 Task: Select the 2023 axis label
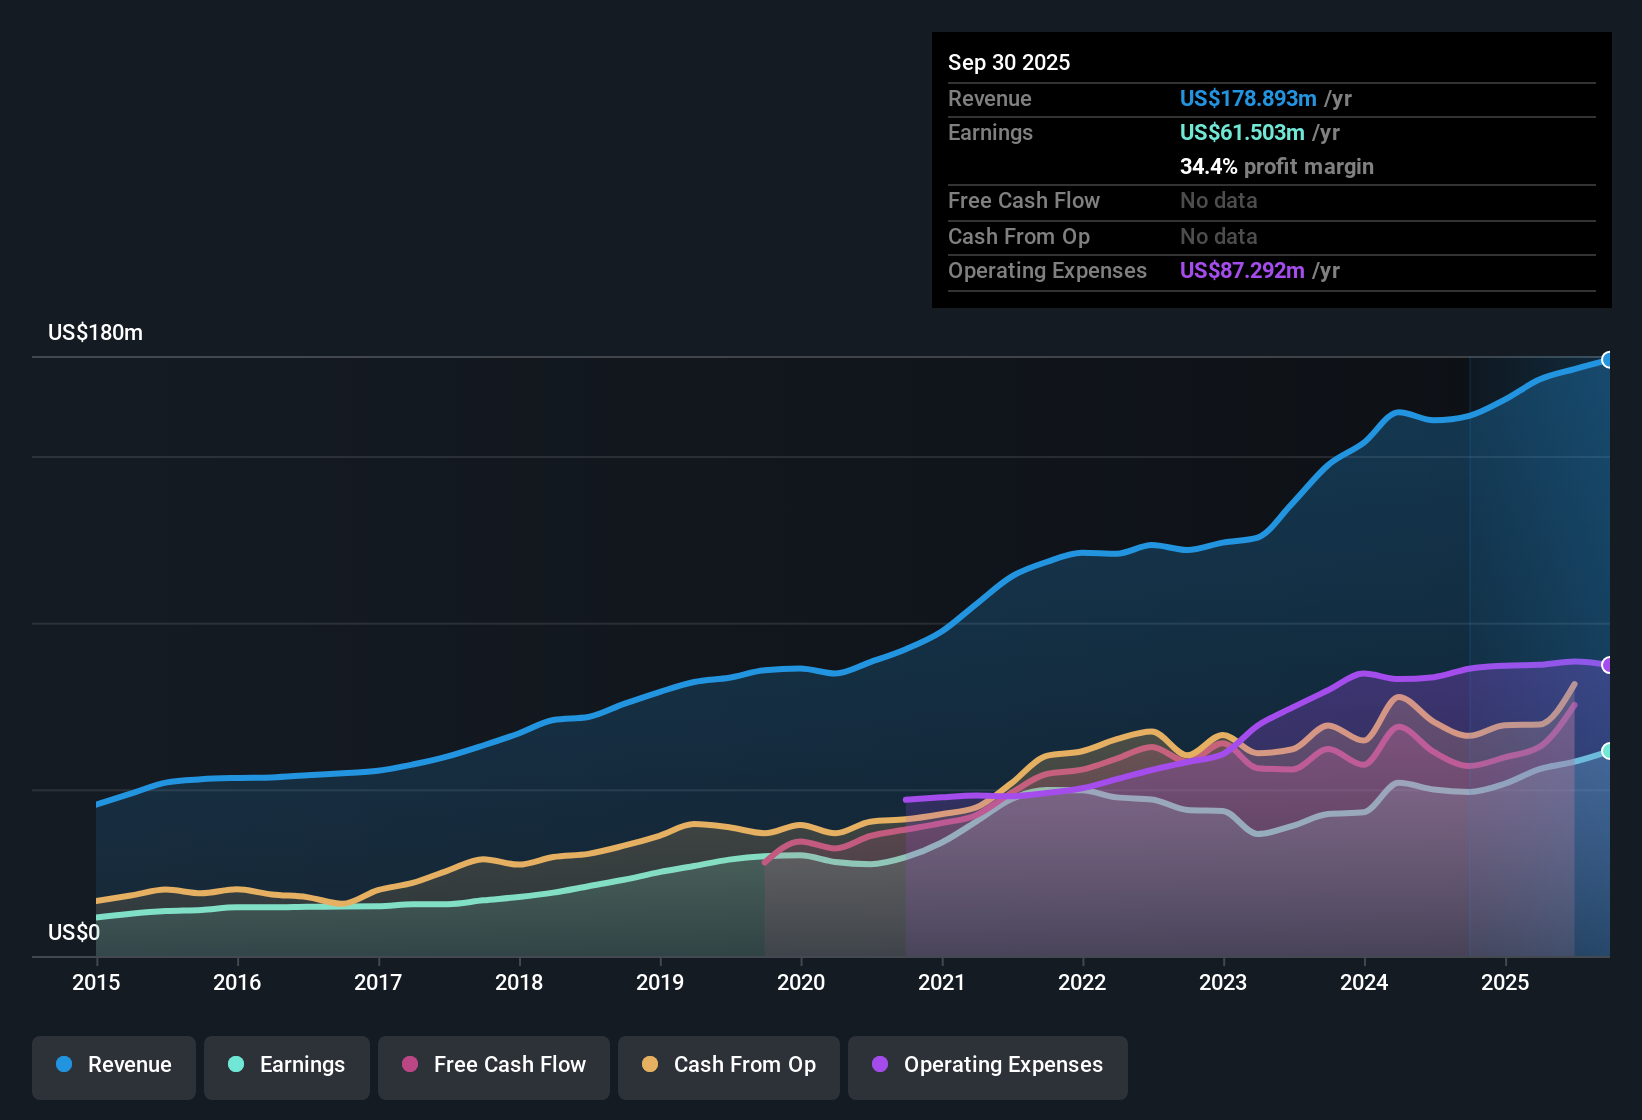[x=1223, y=983]
